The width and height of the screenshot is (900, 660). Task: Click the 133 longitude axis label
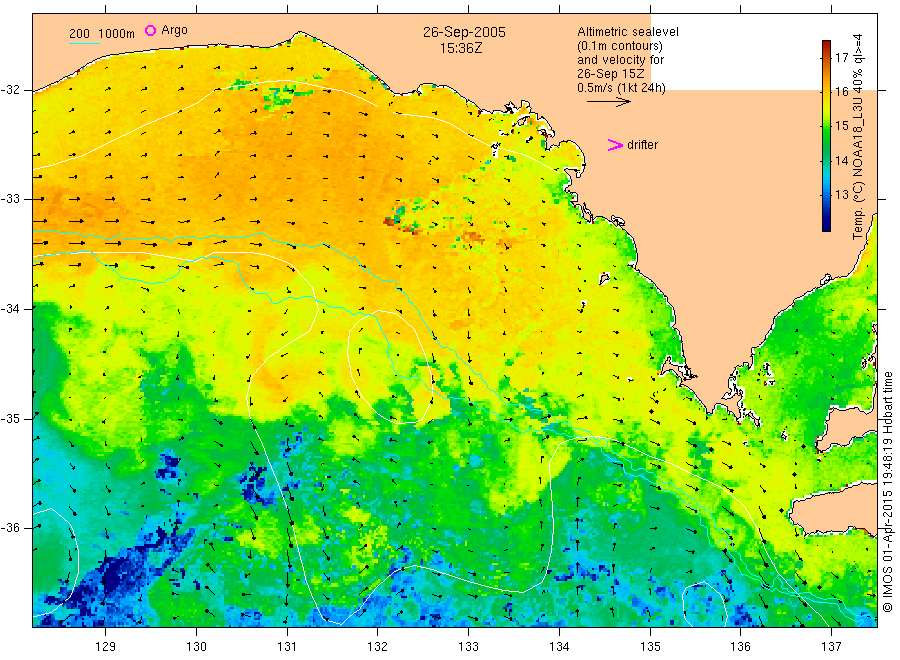[468, 647]
